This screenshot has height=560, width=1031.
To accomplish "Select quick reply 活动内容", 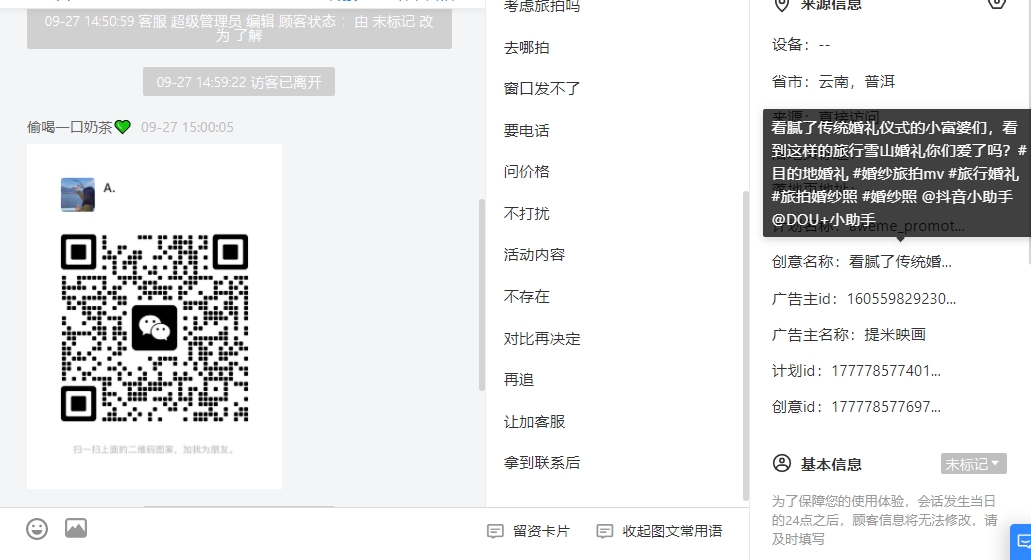I will (535, 255).
